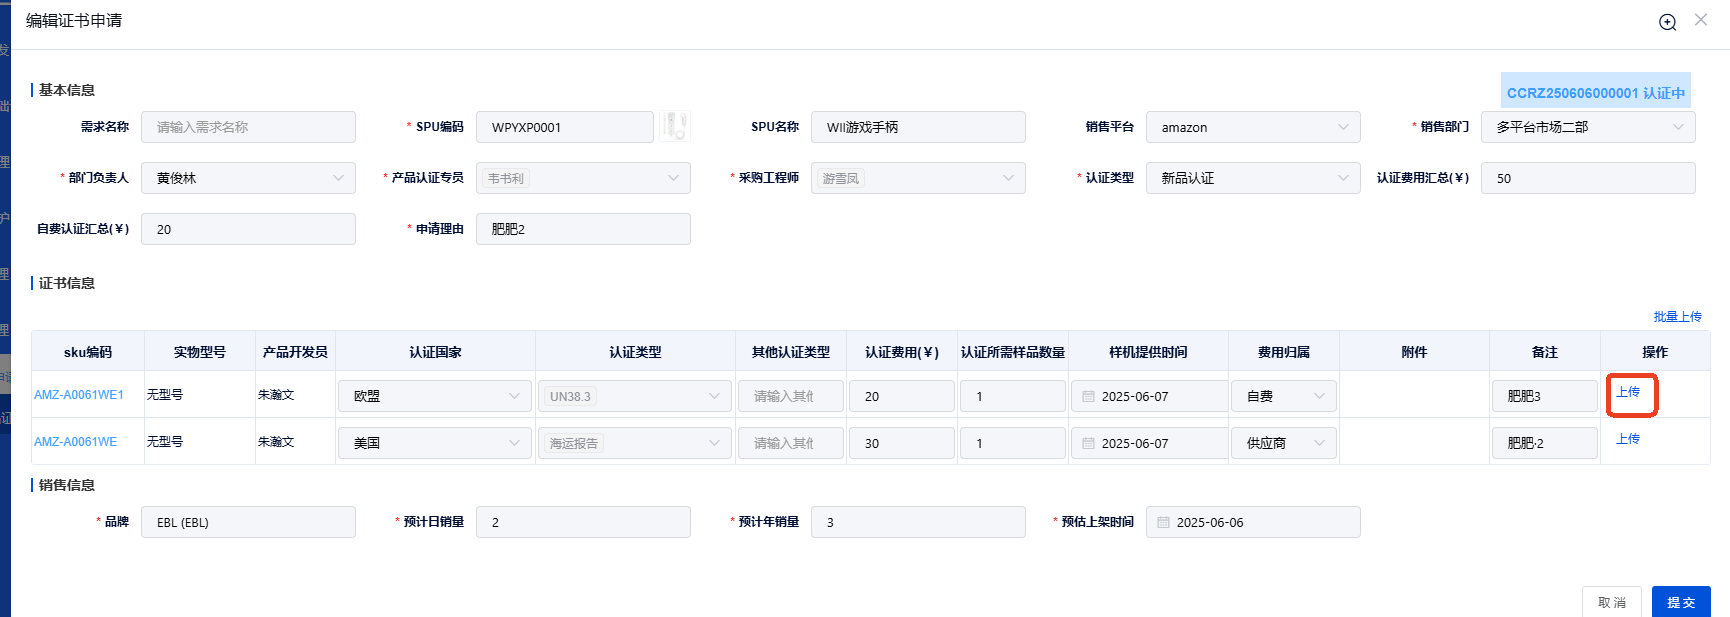Click the zoom-in icon in dialog header
The width and height of the screenshot is (1730, 617).
(x=1667, y=22)
